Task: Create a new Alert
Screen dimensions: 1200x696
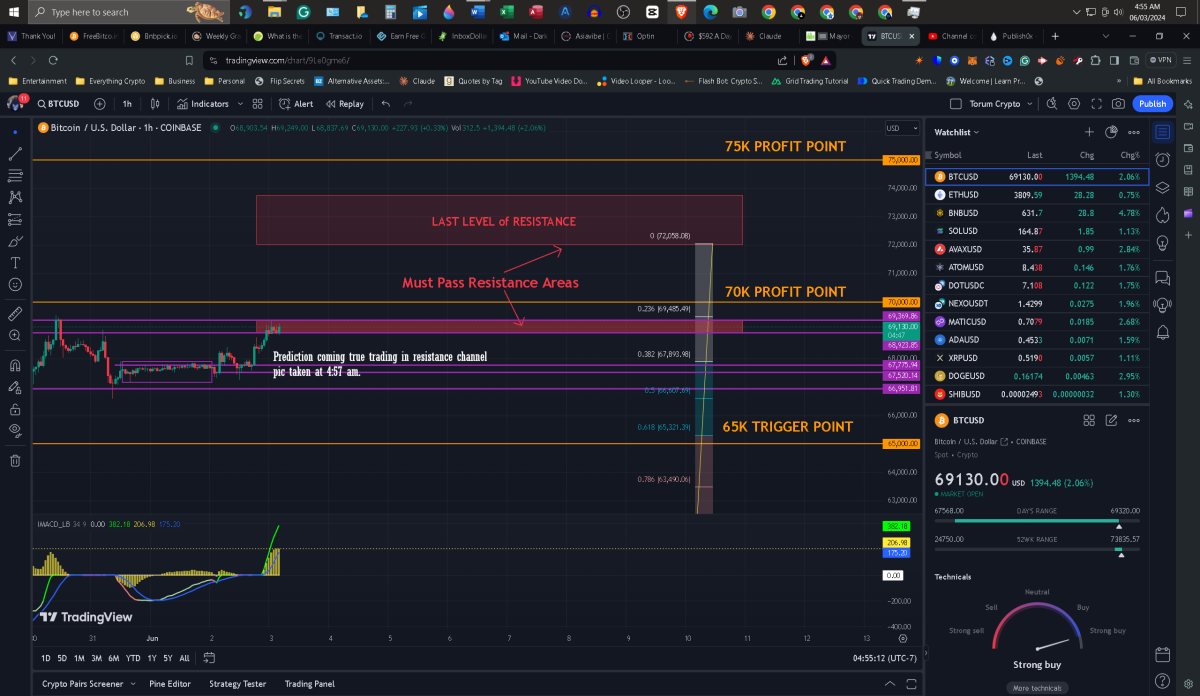Action: 296,103
